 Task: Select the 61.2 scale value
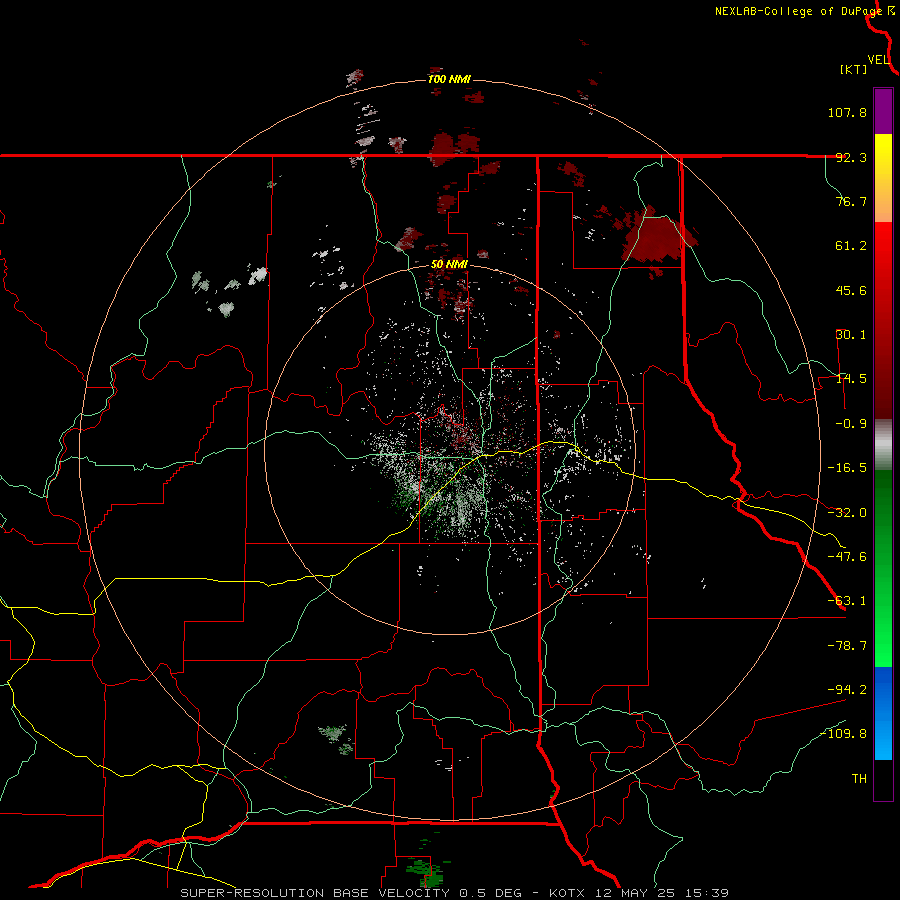(x=851, y=246)
